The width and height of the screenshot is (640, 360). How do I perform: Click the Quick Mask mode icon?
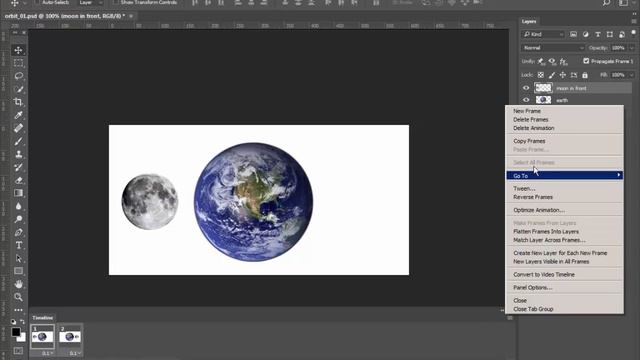click(18, 351)
